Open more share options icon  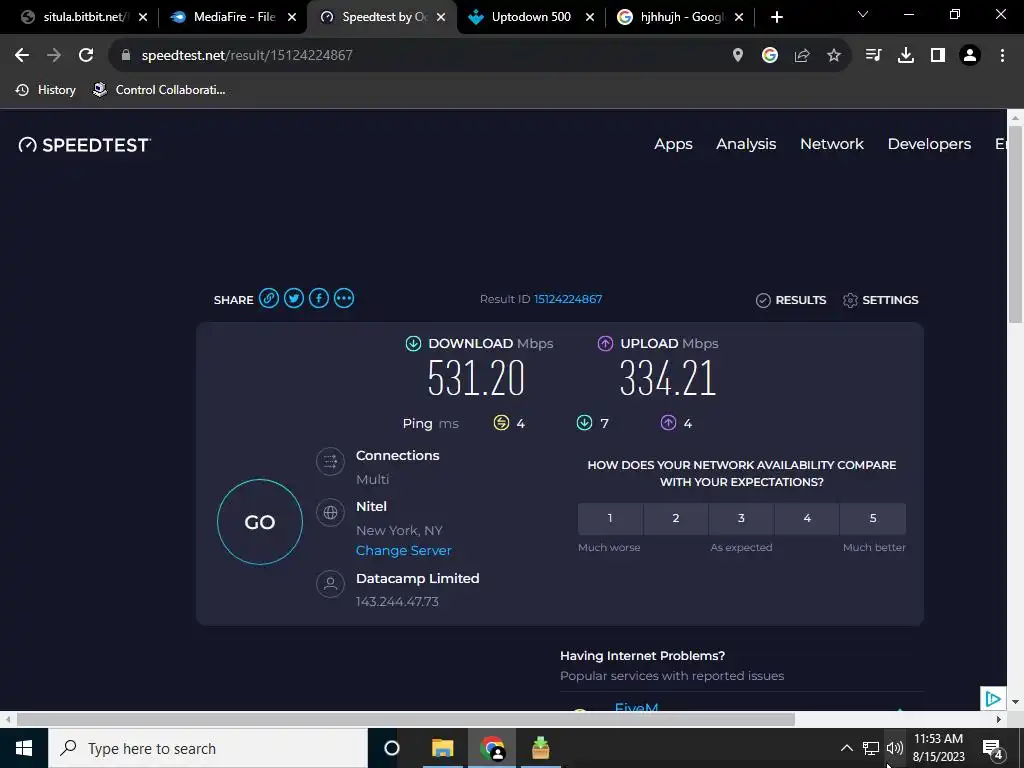tap(344, 298)
